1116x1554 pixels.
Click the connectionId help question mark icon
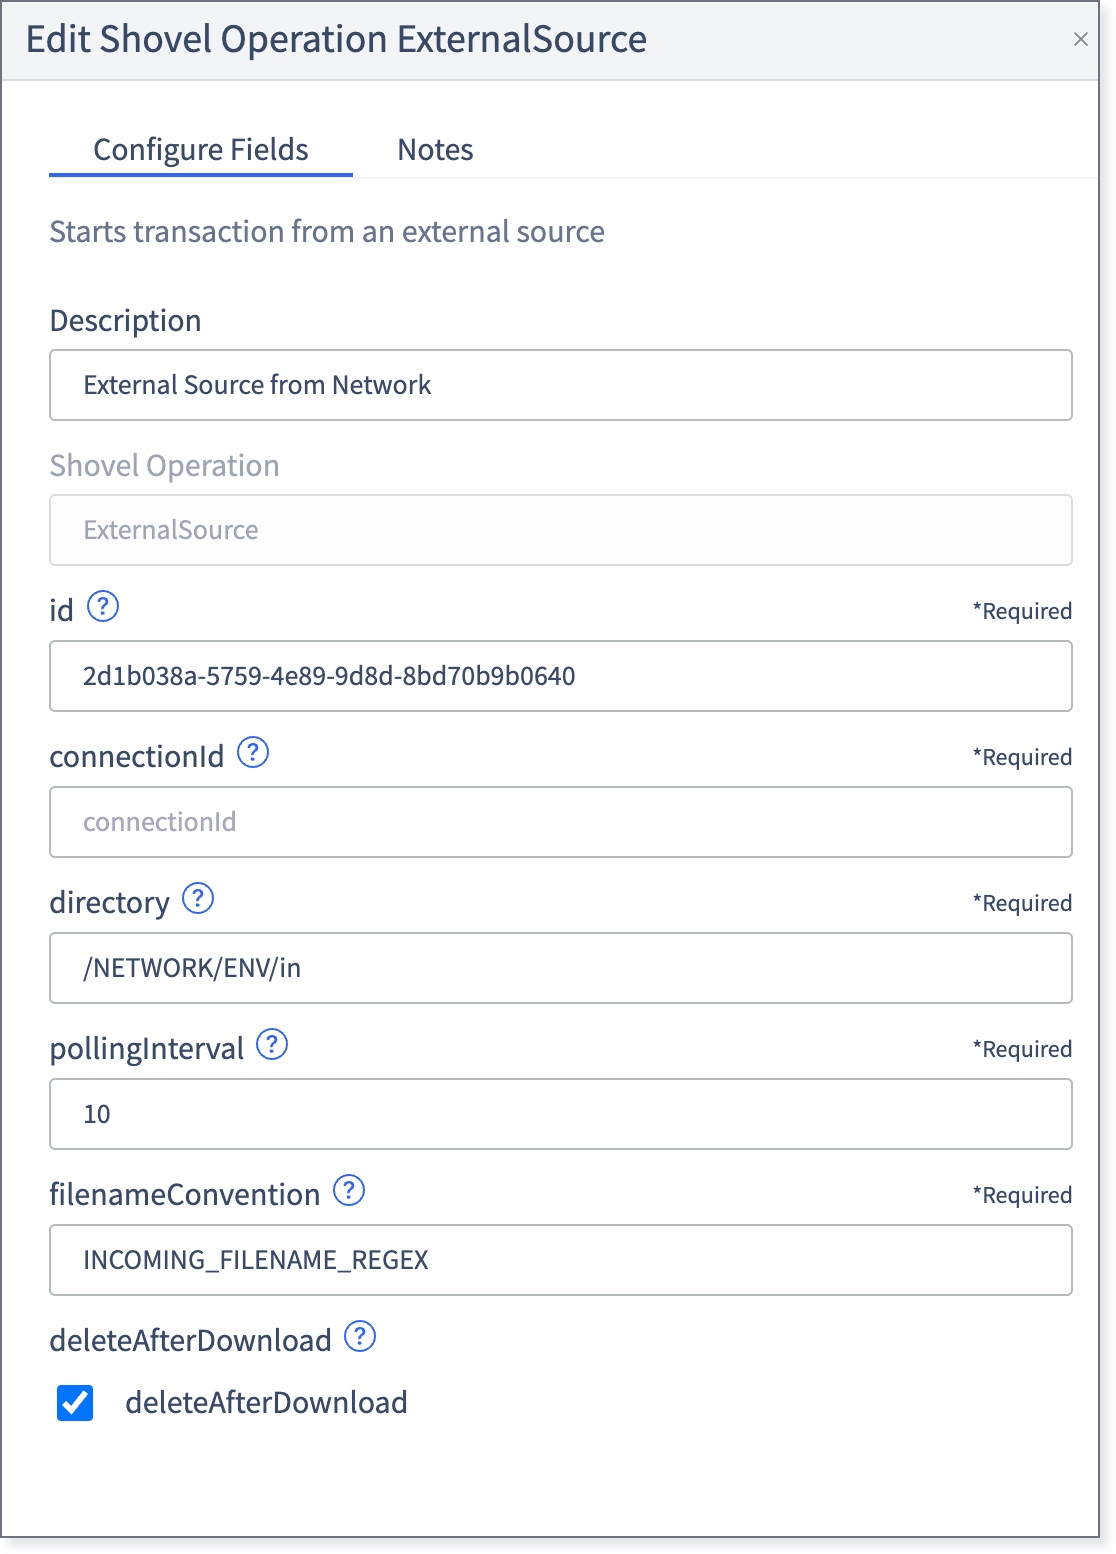click(253, 752)
